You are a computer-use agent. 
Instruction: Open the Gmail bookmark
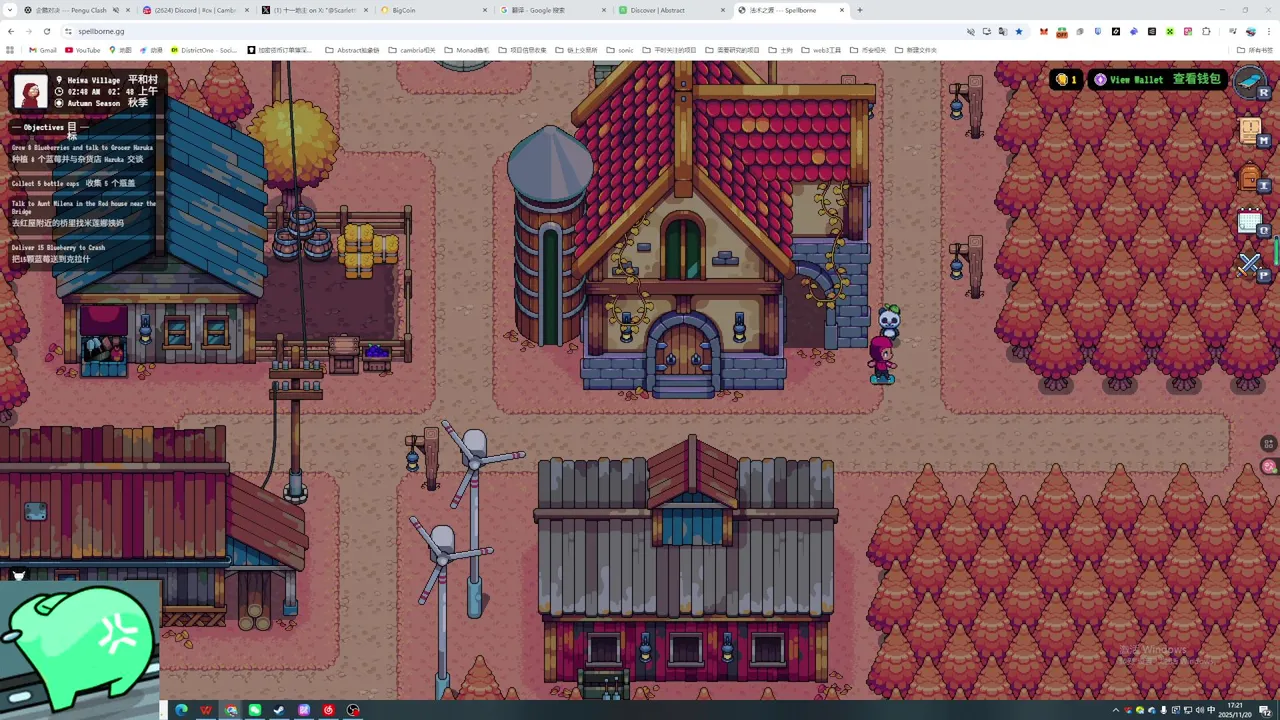click(43, 50)
